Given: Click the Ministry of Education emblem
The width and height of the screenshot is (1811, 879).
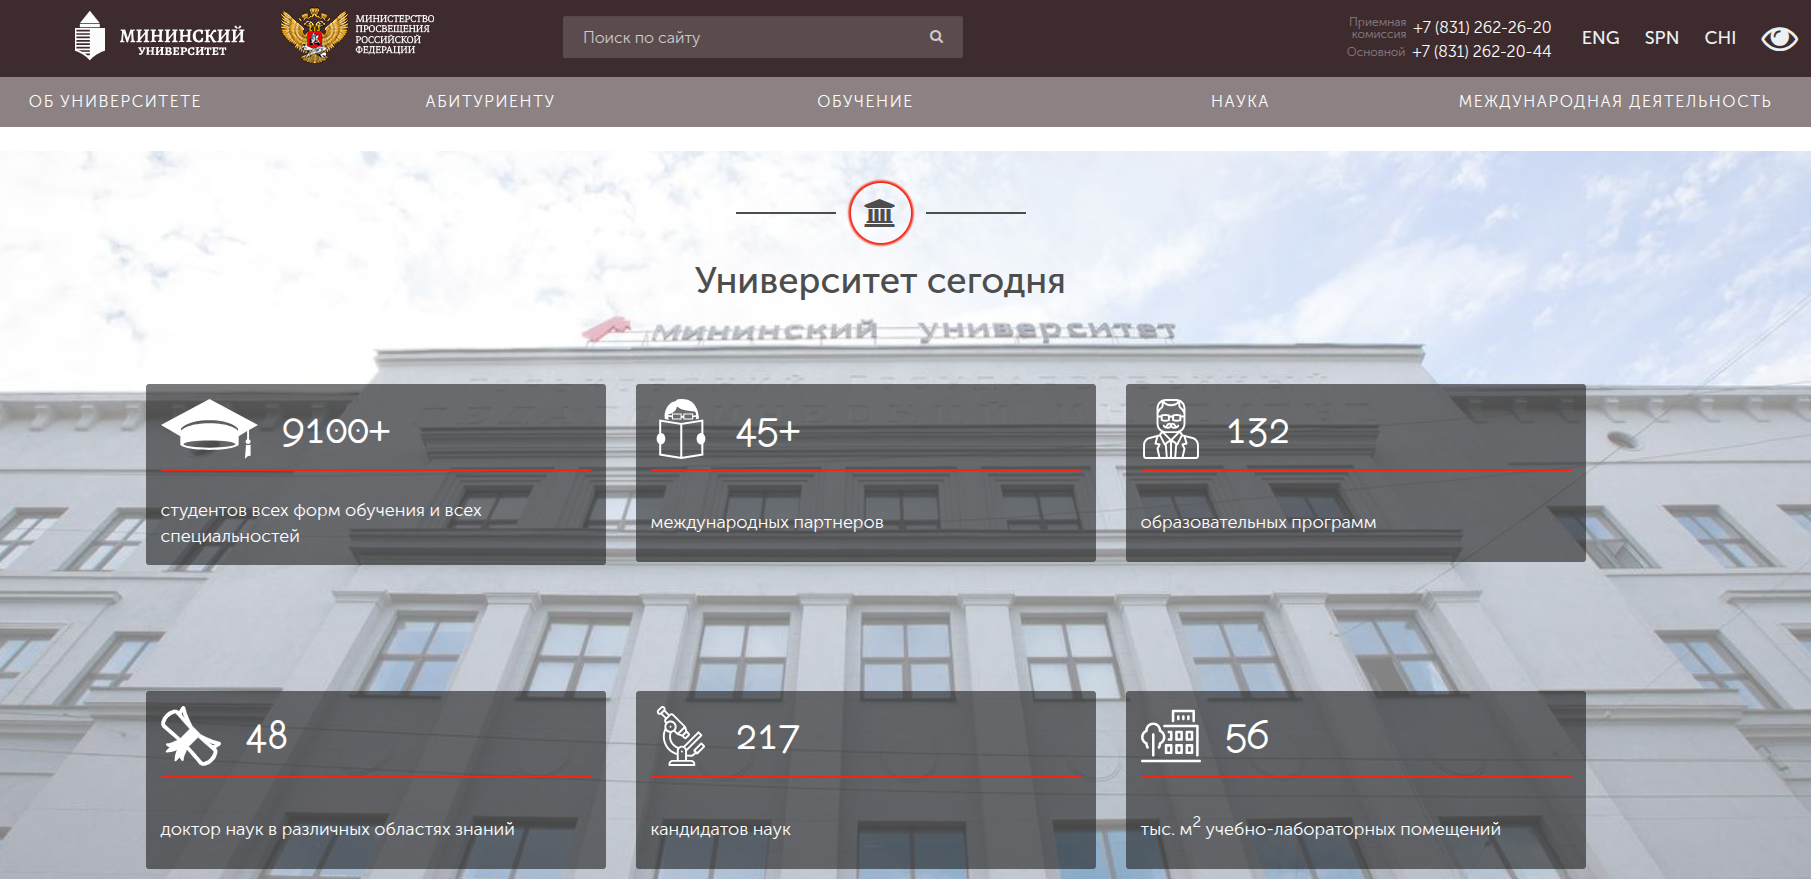Looking at the screenshot, I should click(x=315, y=36).
